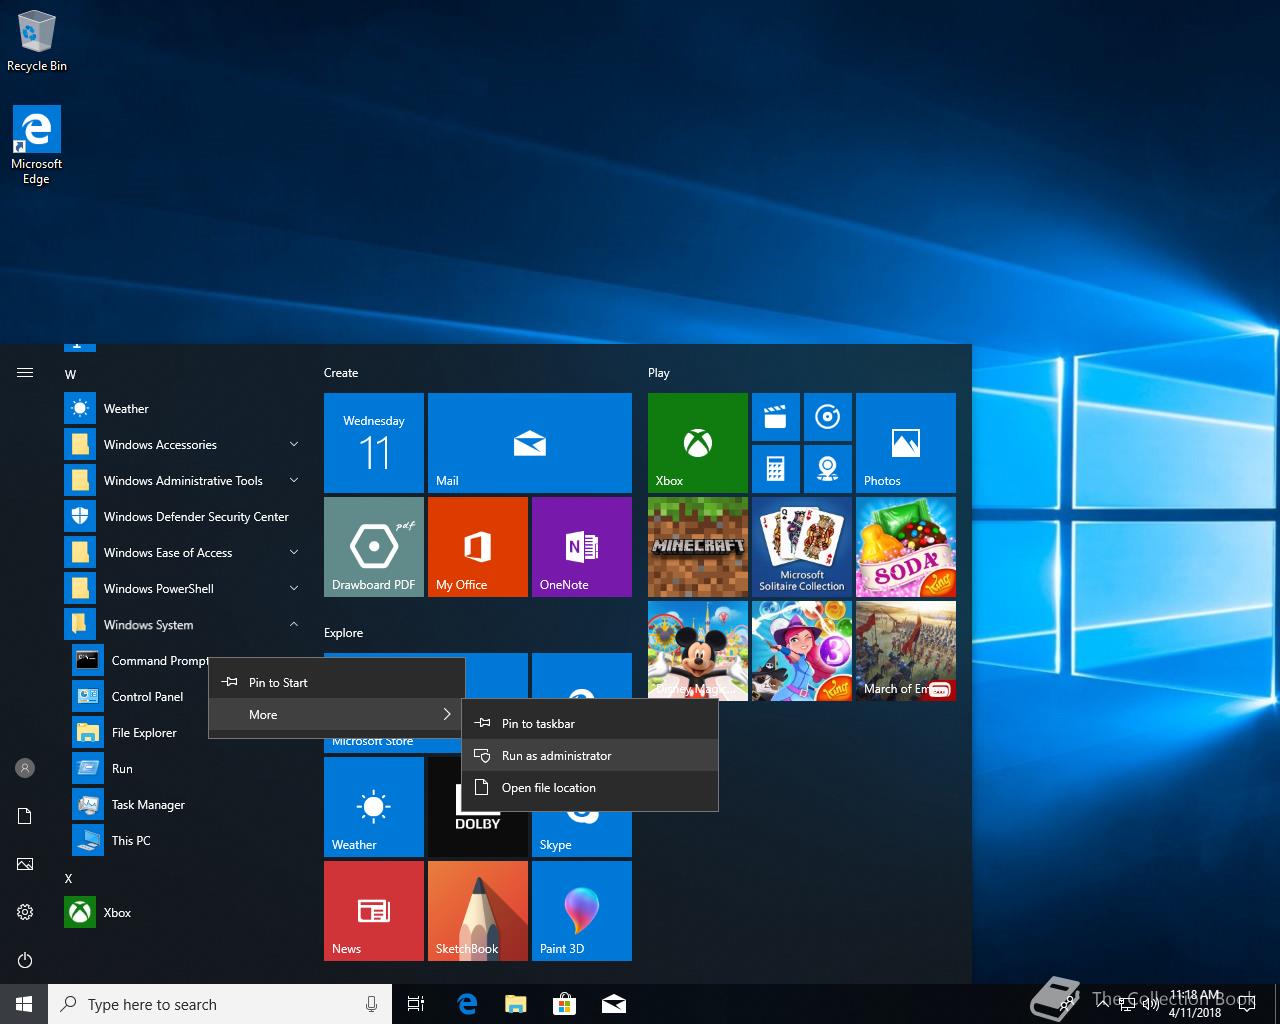Open the Pictures icon in Start rail
The height and width of the screenshot is (1024, 1280).
[25, 864]
